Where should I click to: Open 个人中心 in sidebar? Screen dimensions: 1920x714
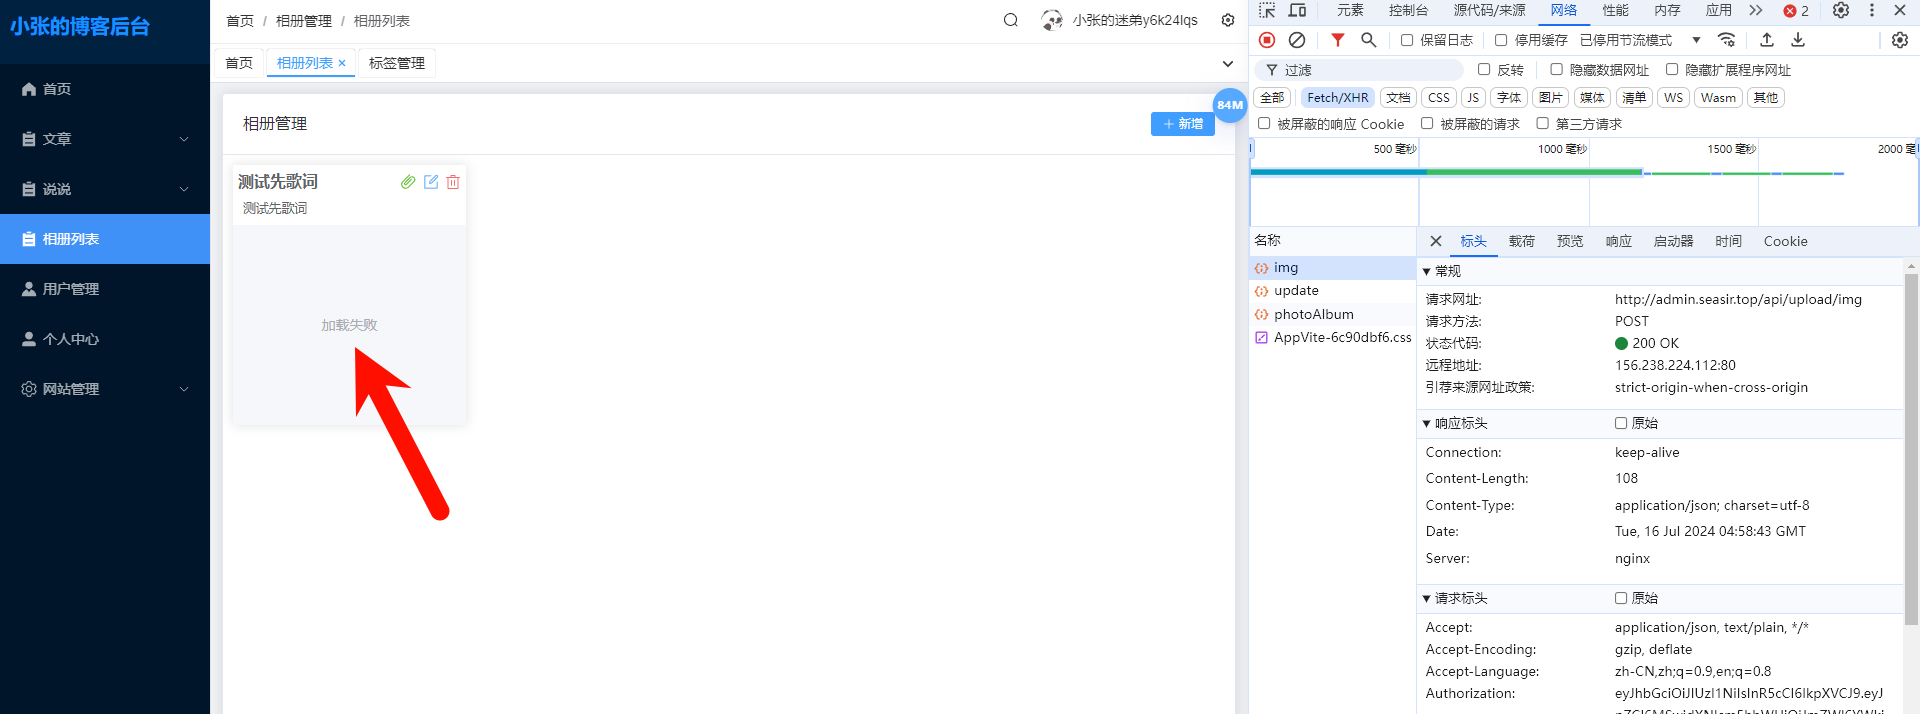pyautogui.click(x=105, y=339)
